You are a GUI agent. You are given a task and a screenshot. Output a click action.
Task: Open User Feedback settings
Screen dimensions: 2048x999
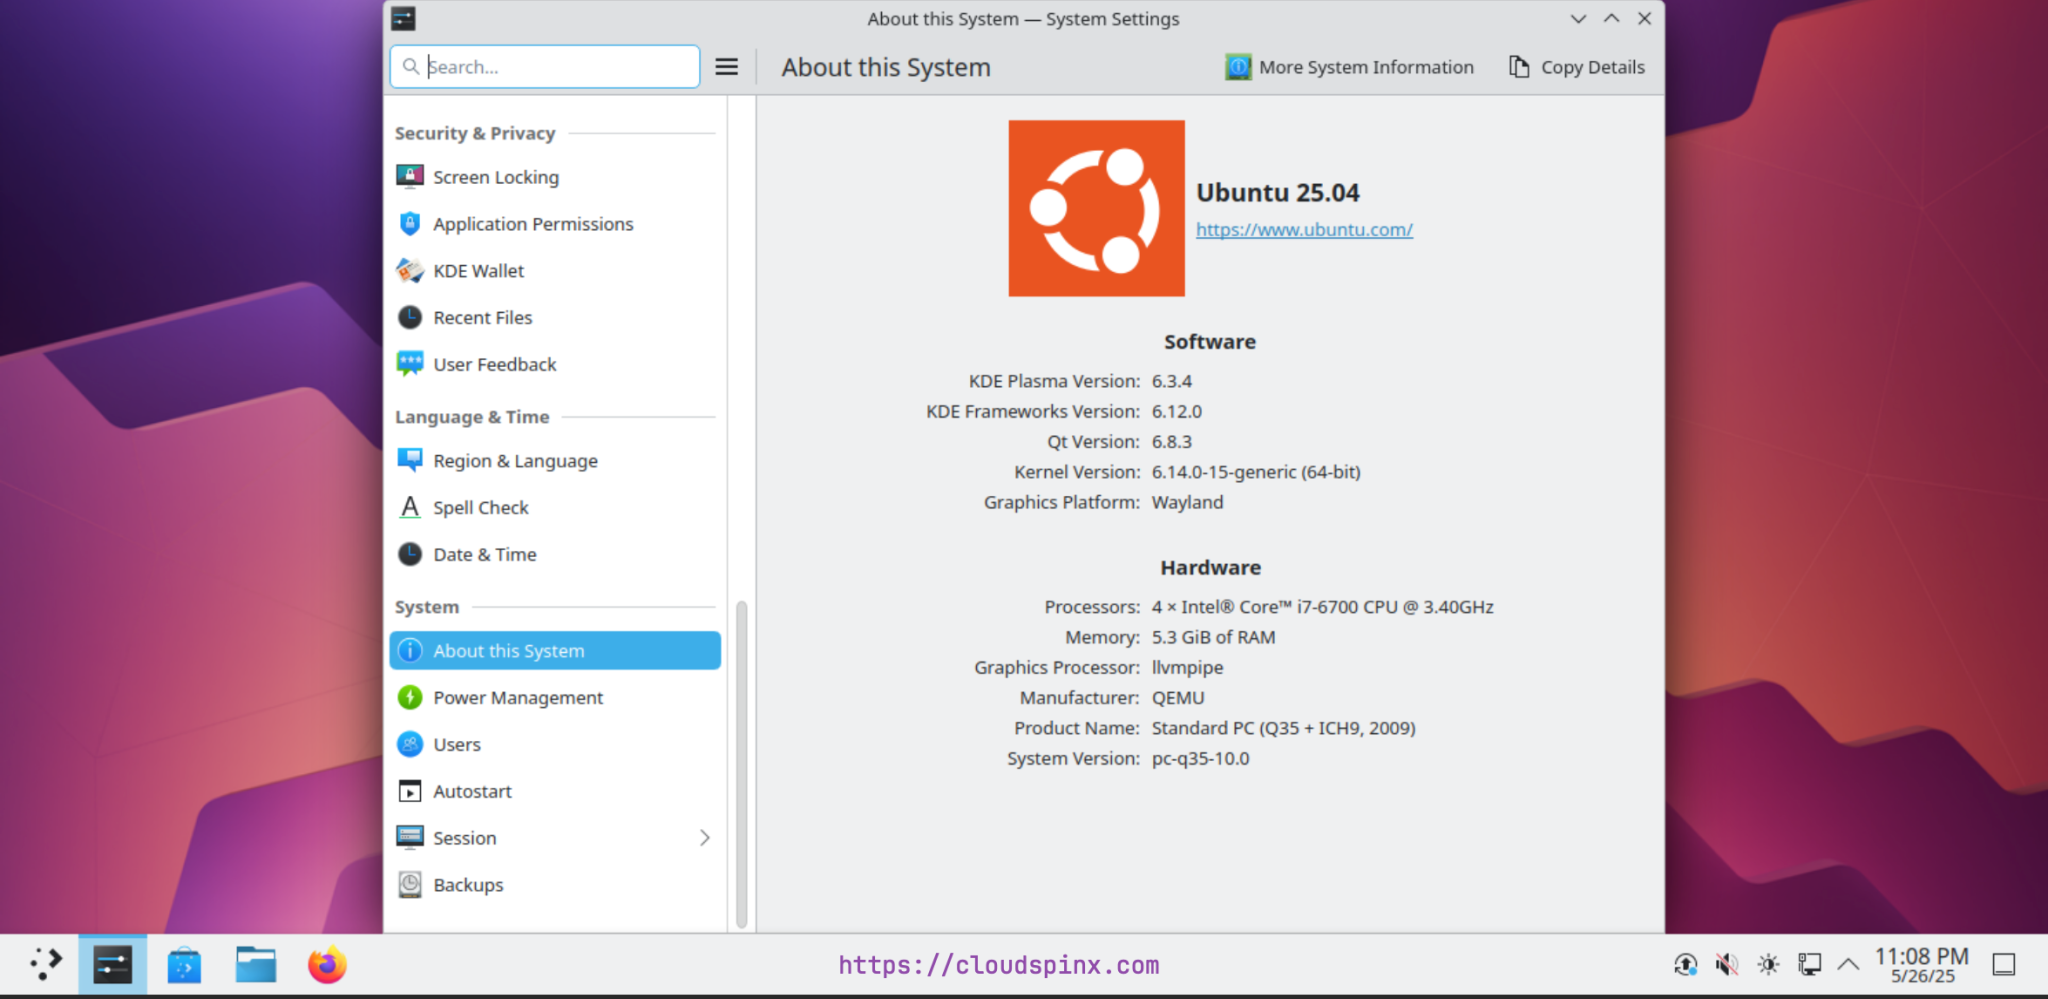click(x=494, y=364)
